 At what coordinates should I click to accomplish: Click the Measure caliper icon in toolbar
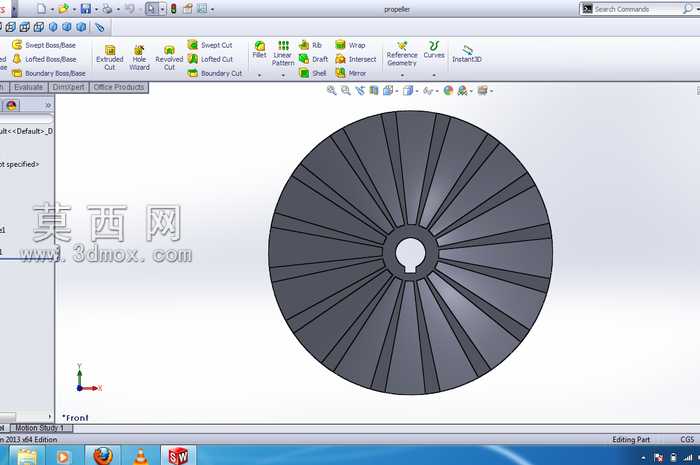99,27
